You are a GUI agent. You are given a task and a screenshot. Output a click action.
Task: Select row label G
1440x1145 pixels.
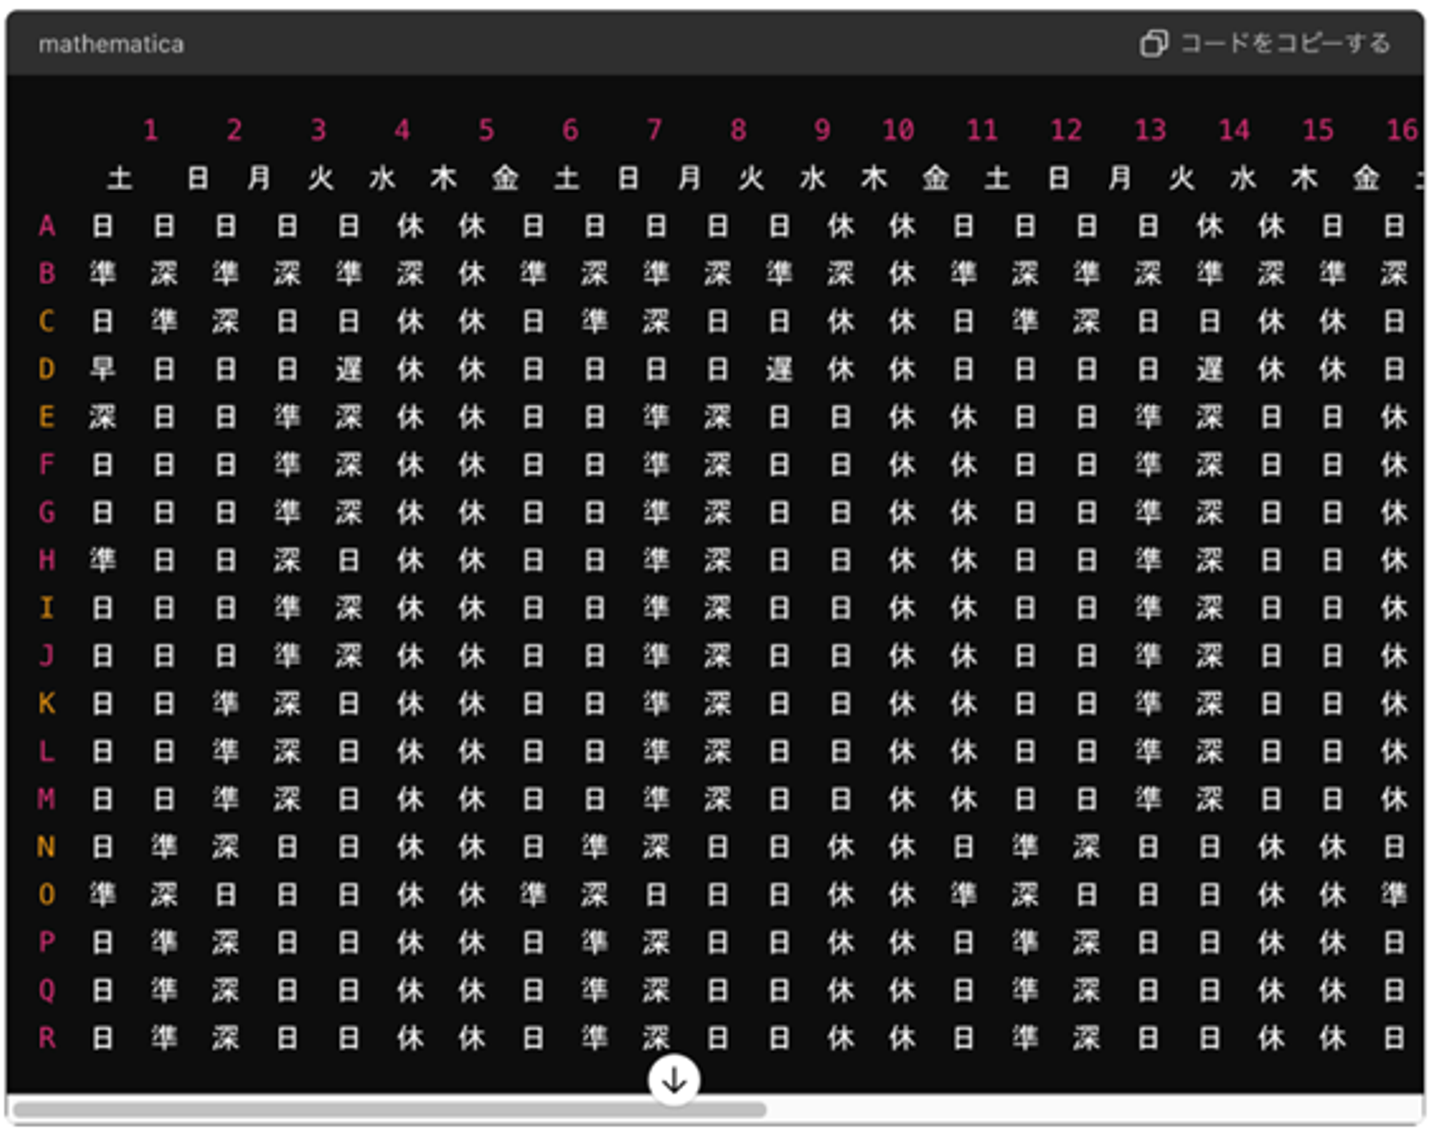46,512
